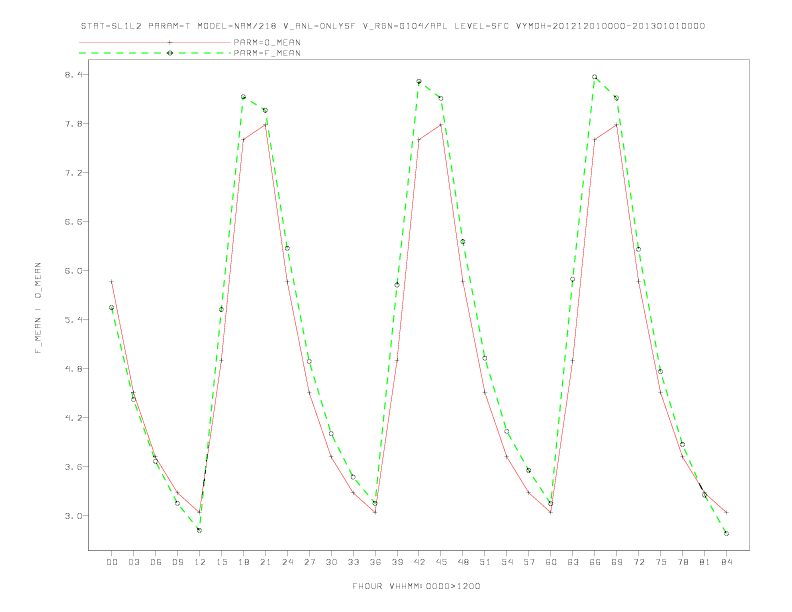Click the y-axis tick value 6.6

[73, 222]
